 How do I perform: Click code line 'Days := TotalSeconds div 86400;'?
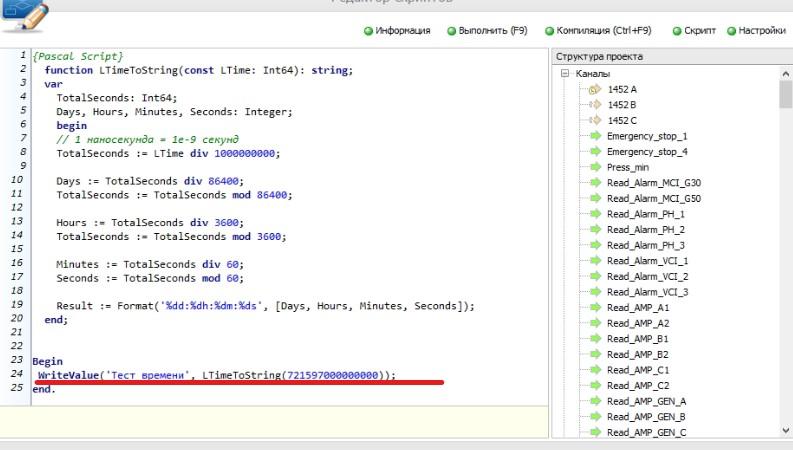click(150, 181)
